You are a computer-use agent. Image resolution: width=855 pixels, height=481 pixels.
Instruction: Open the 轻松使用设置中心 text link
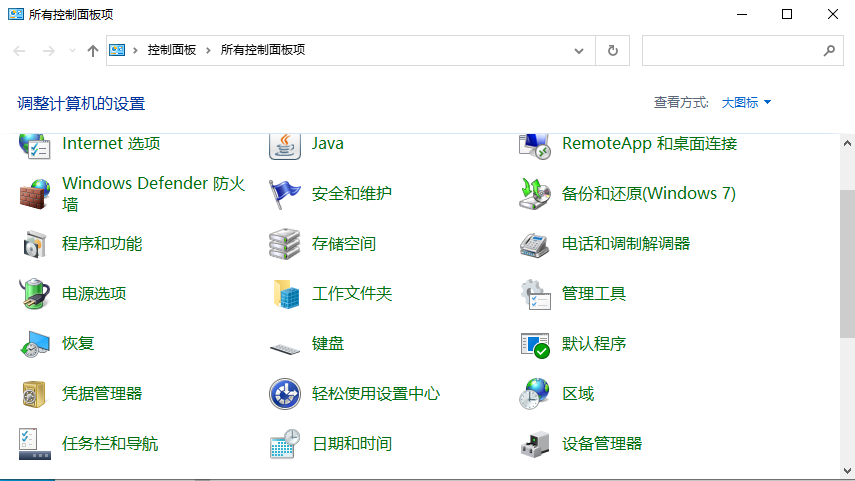(376, 394)
